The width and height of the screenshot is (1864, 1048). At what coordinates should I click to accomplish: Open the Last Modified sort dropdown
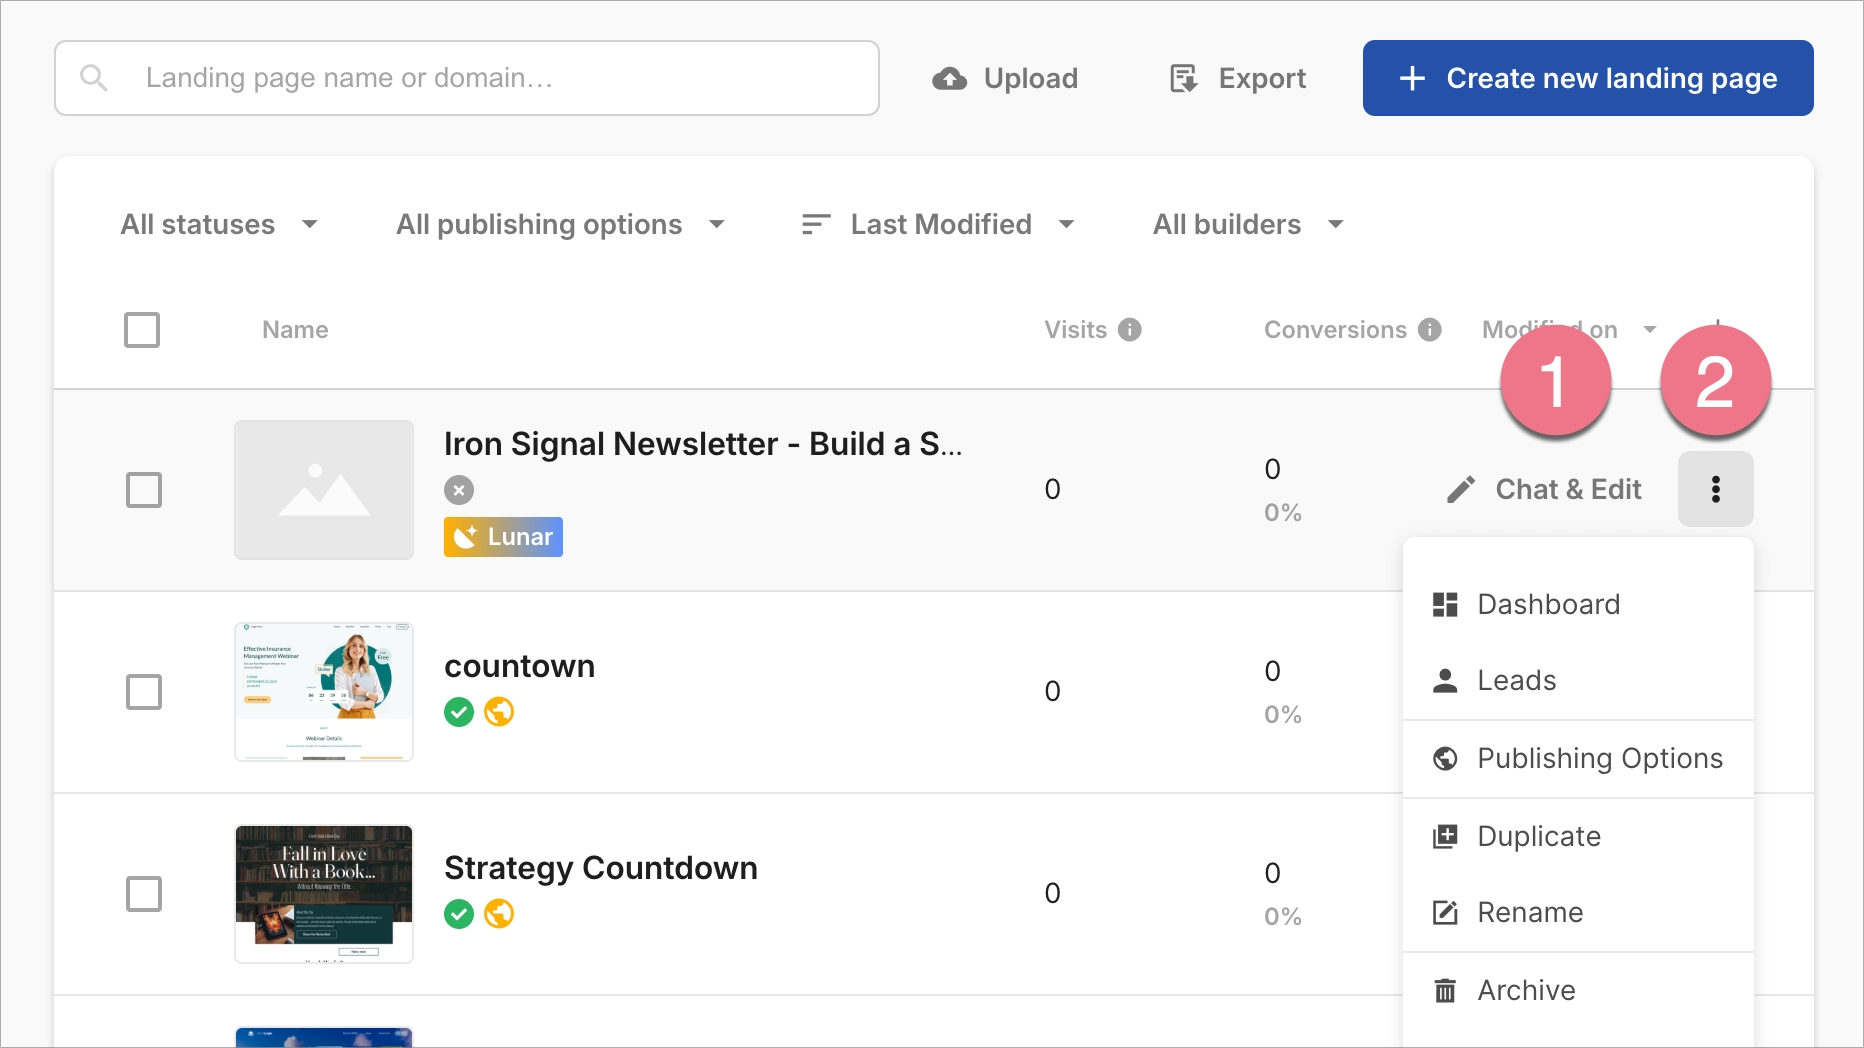point(938,224)
